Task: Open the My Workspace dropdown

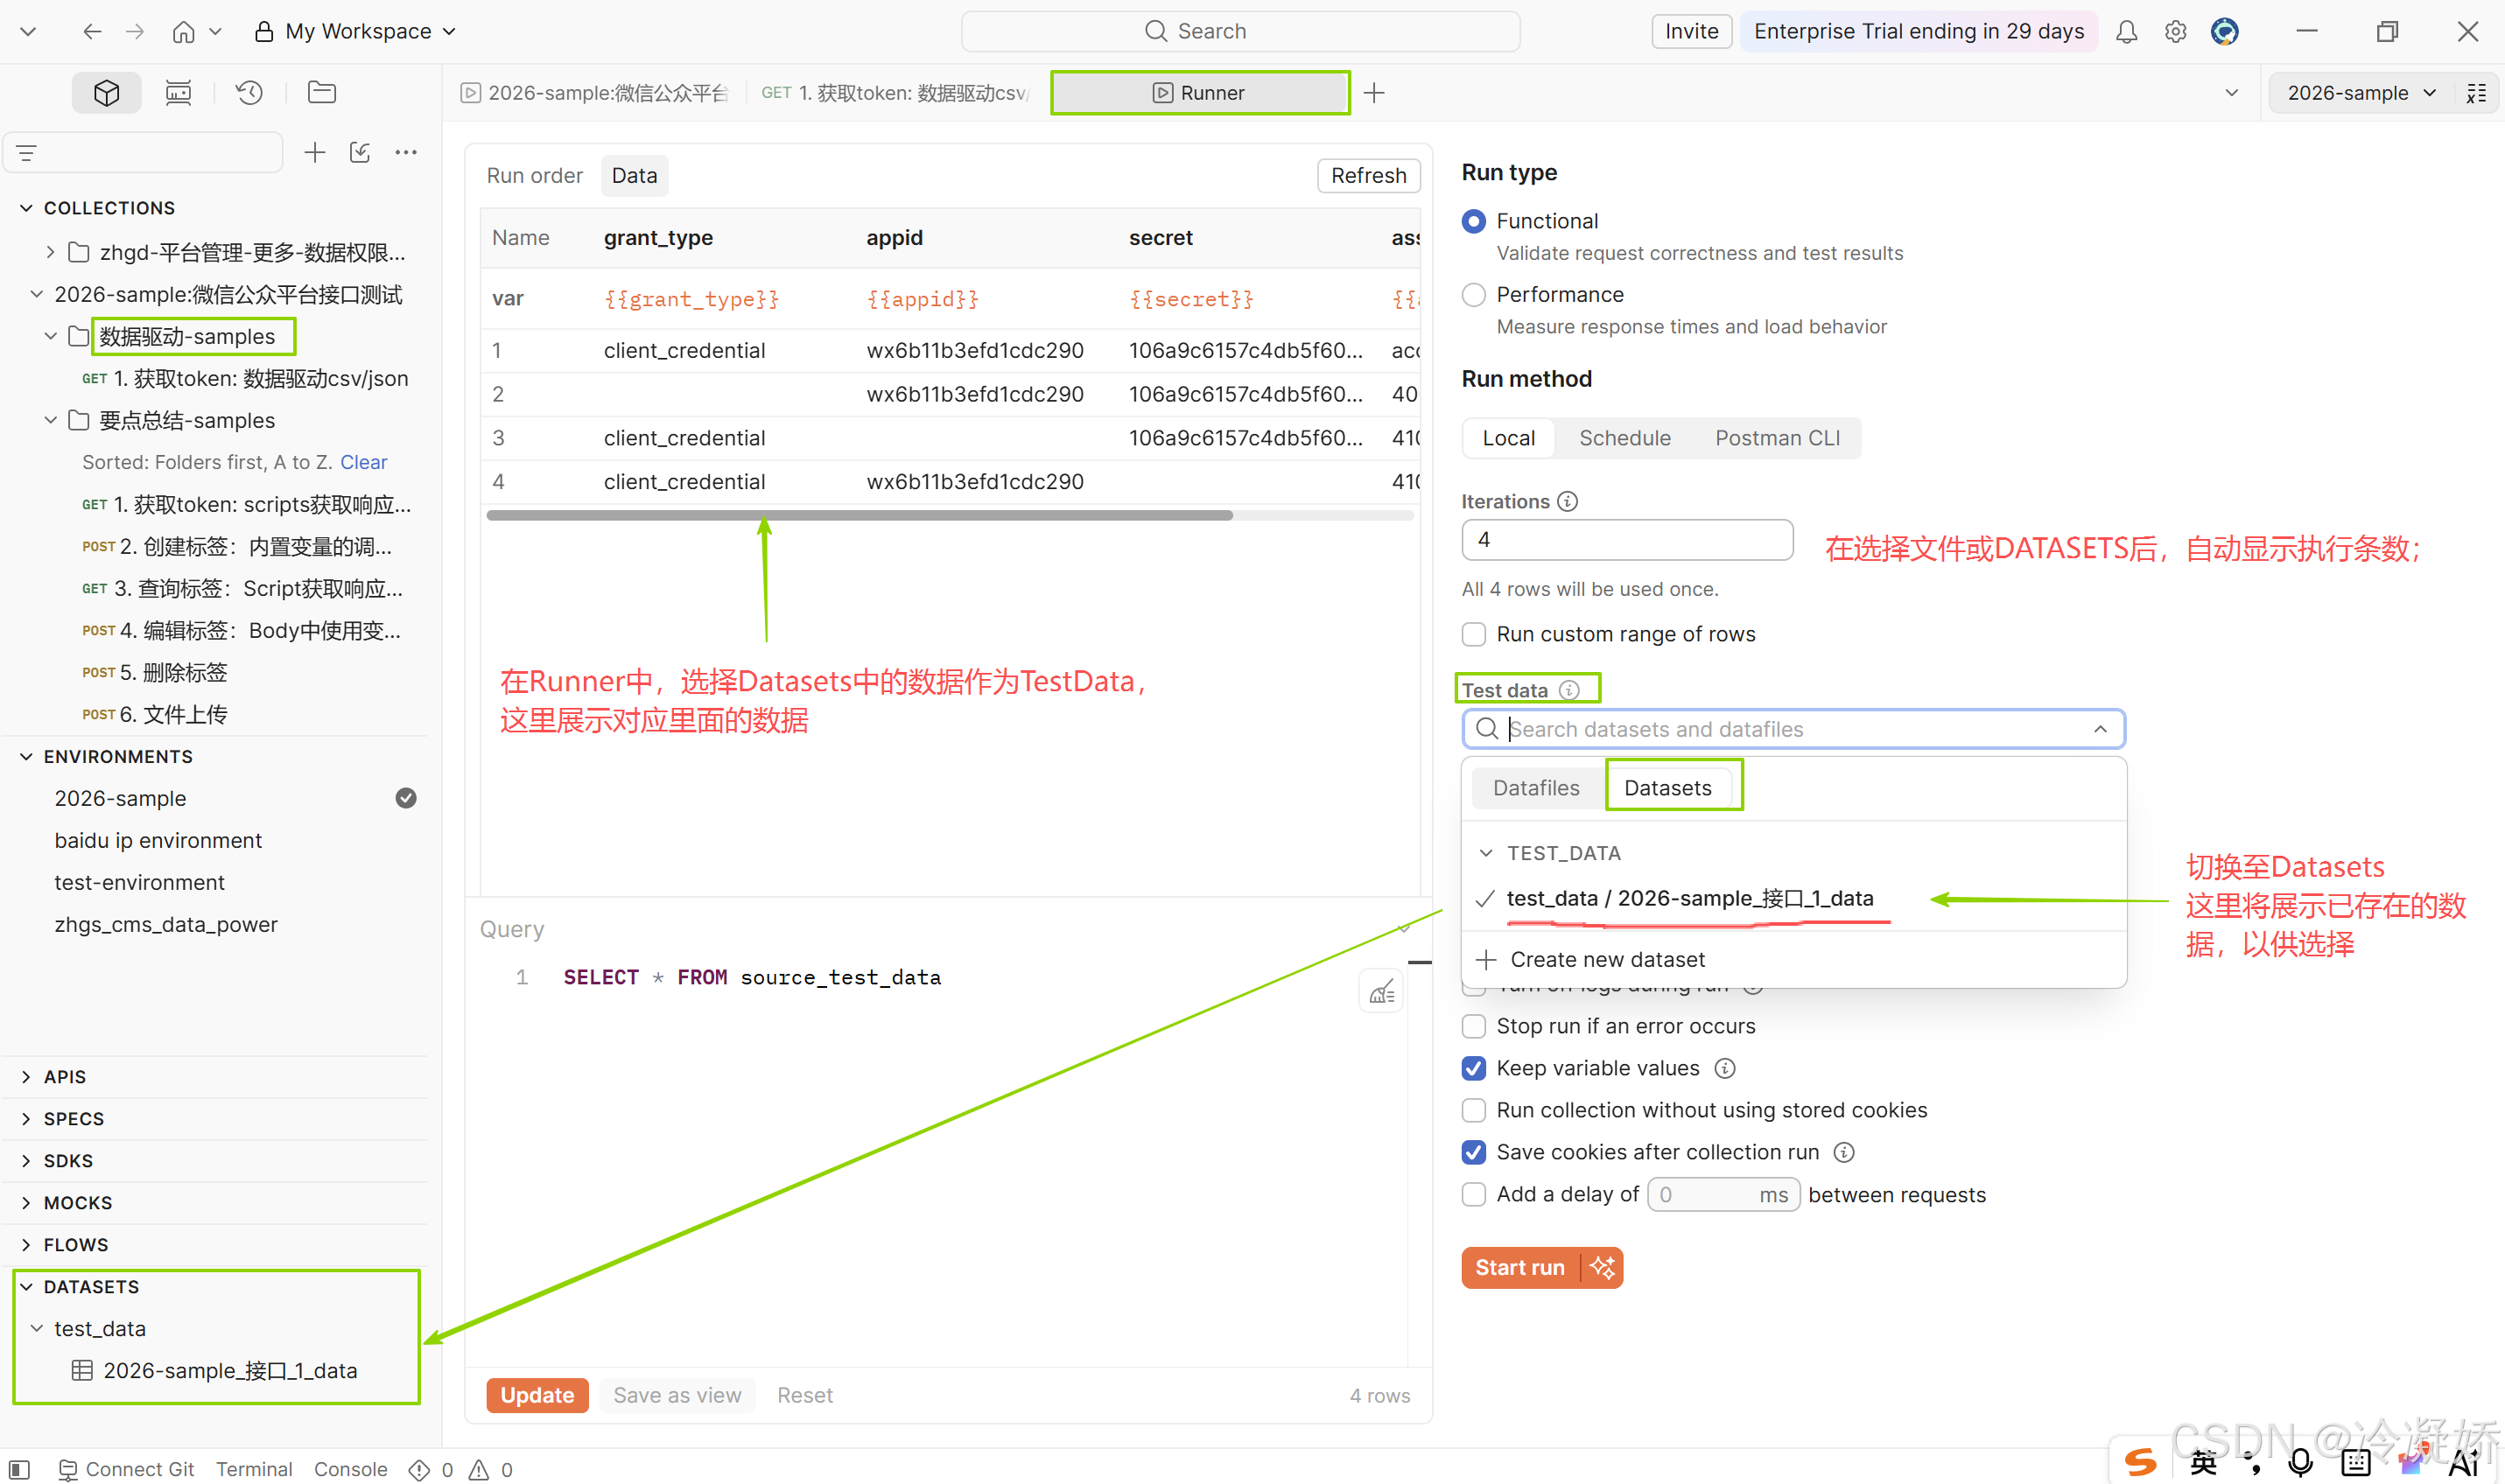Action: coord(357,31)
